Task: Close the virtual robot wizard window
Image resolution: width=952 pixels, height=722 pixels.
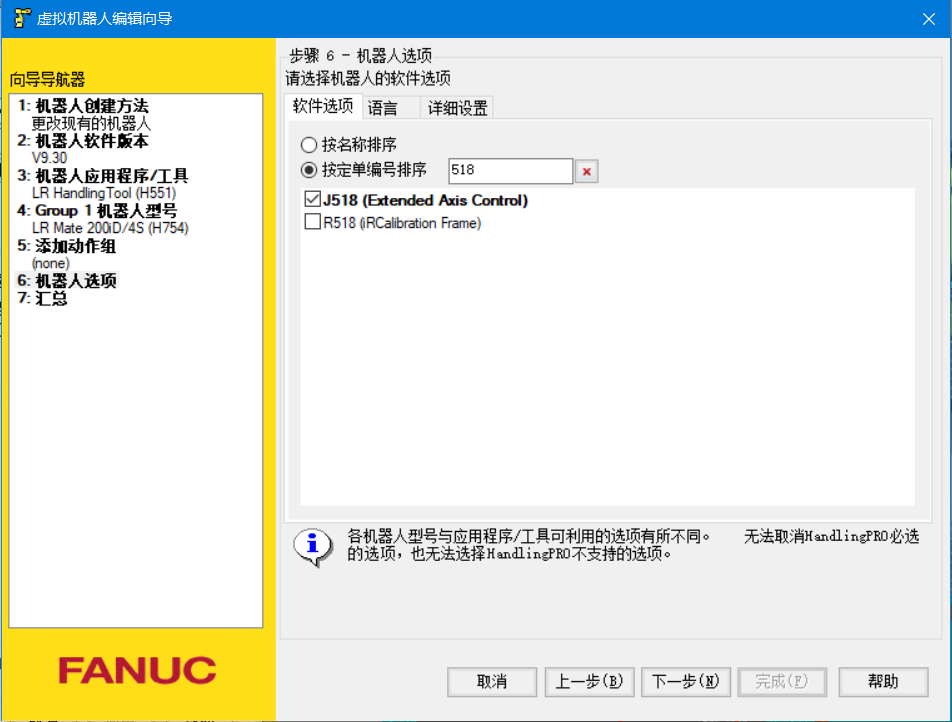Action: coord(927,18)
